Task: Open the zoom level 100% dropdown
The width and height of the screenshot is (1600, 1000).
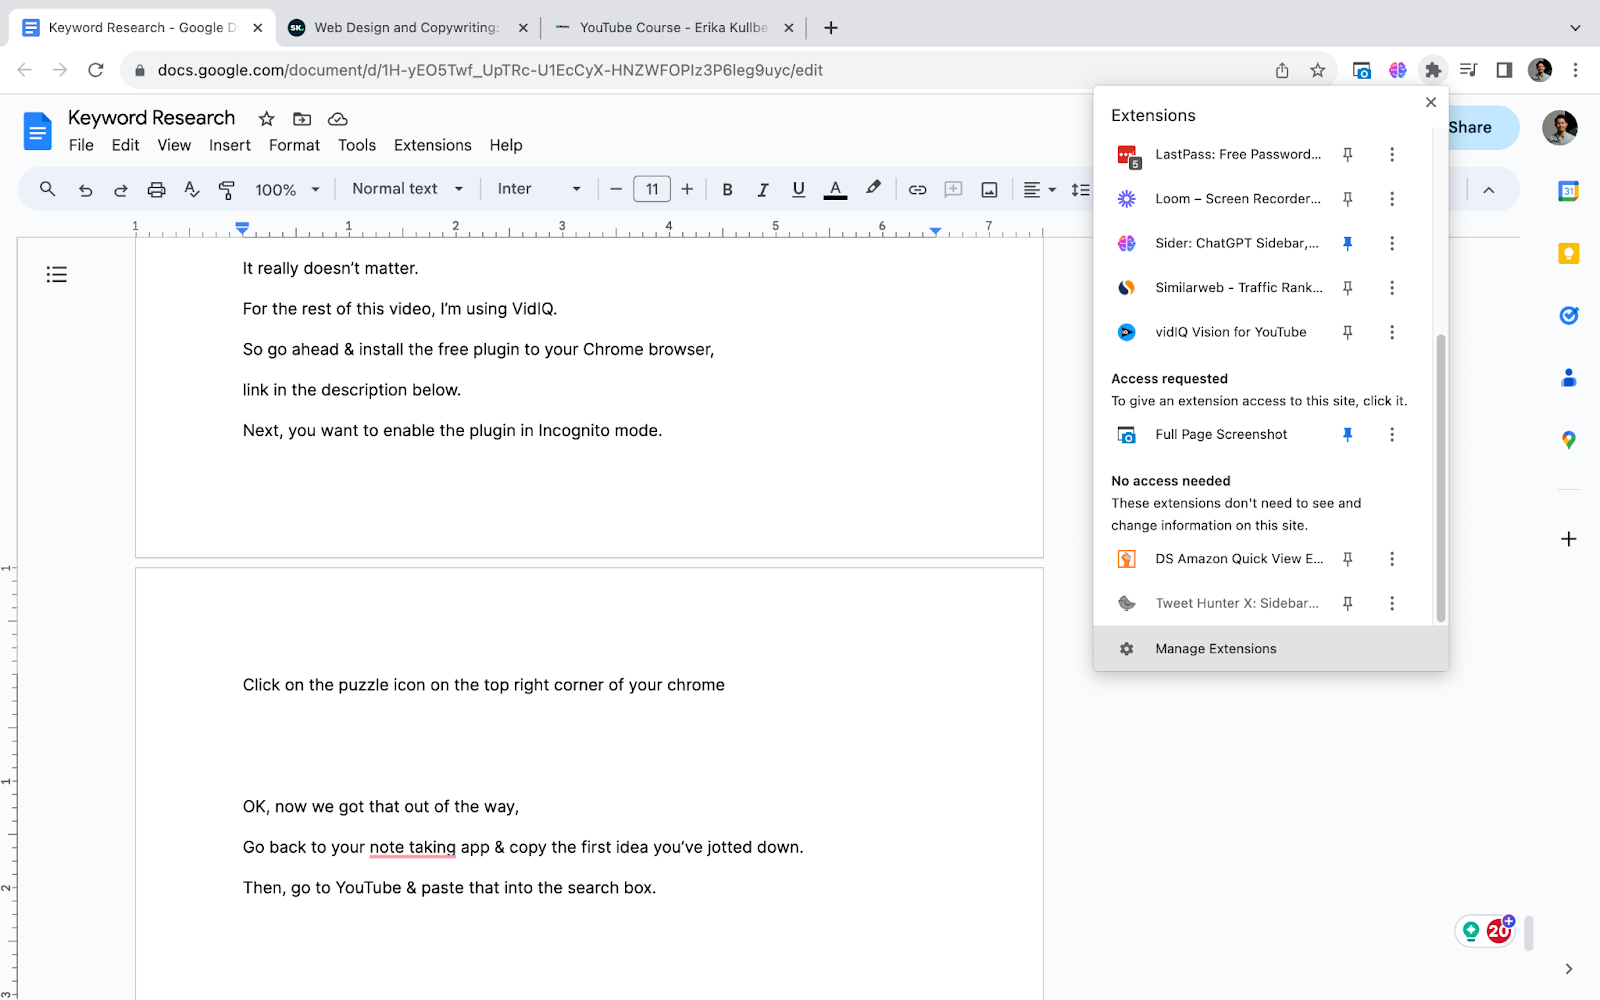Action: (287, 189)
